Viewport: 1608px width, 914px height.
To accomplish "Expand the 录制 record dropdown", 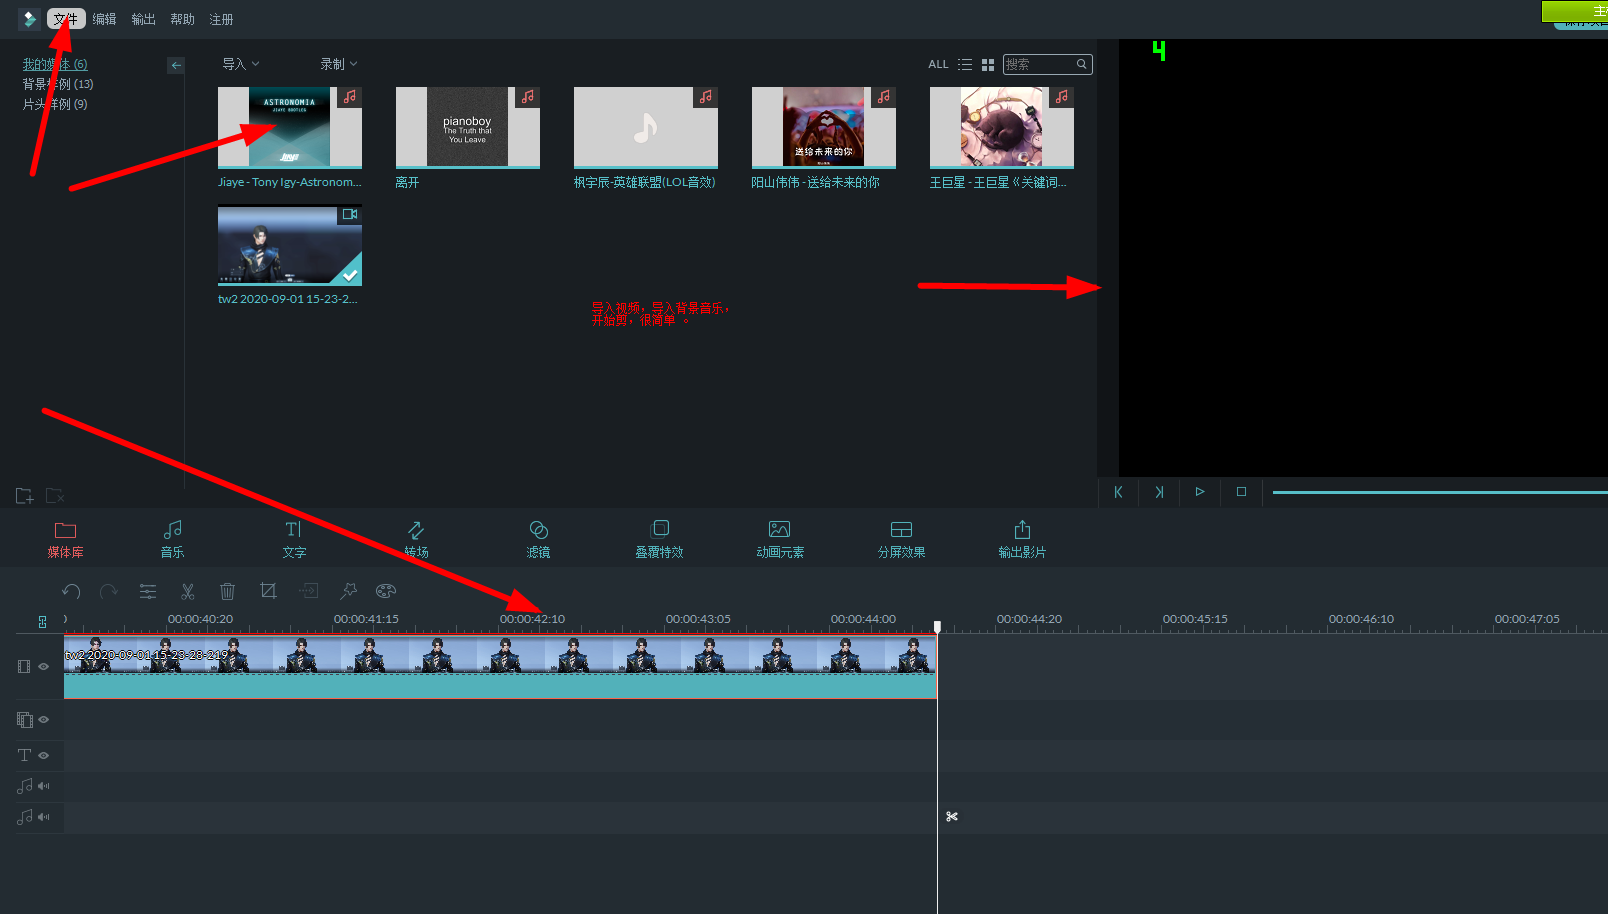I will click(338, 64).
